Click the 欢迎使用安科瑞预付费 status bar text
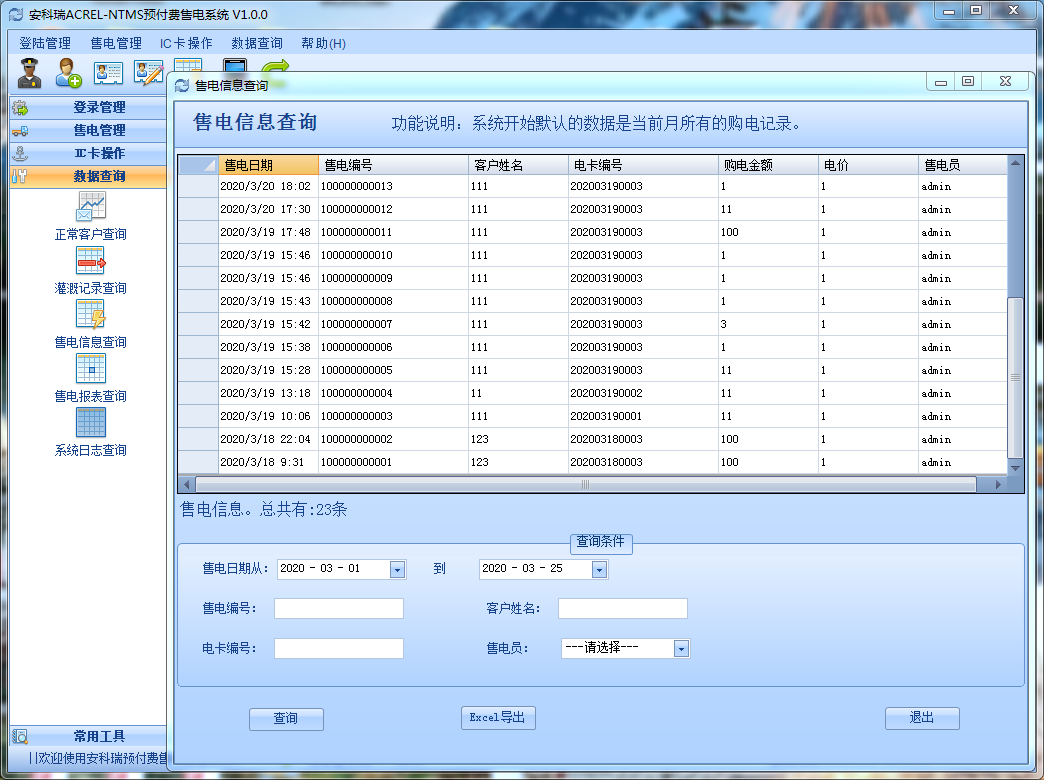The height and width of the screenshot is (780, 1044). pyautogui.click(x=100, y=758)
